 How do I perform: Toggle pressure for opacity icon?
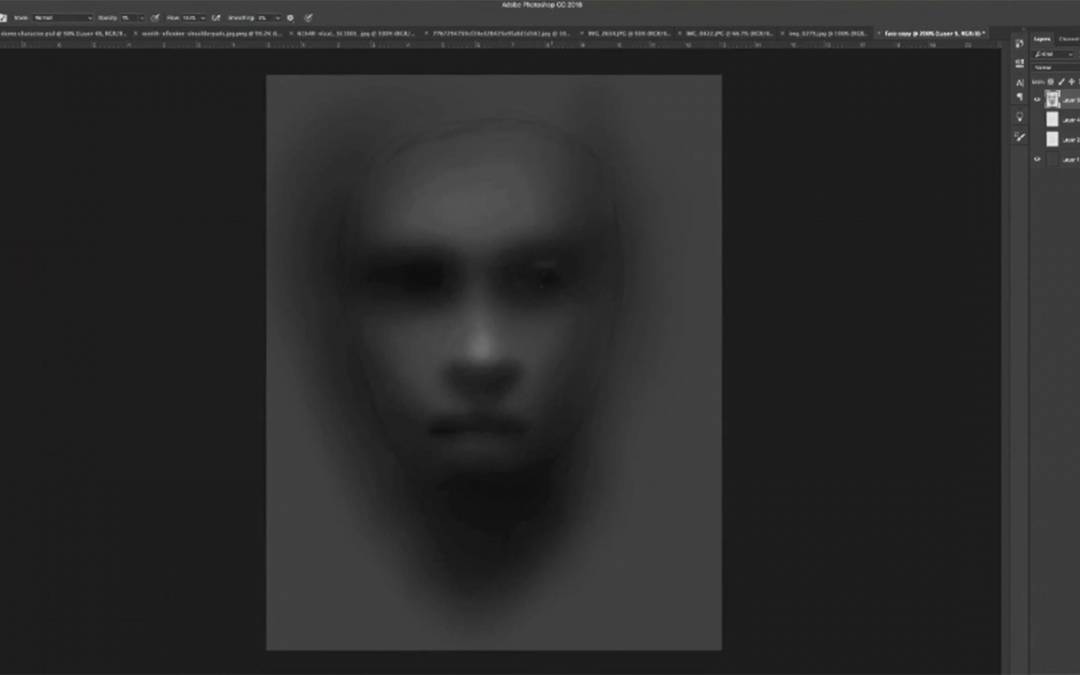click(x=155, y=18)
